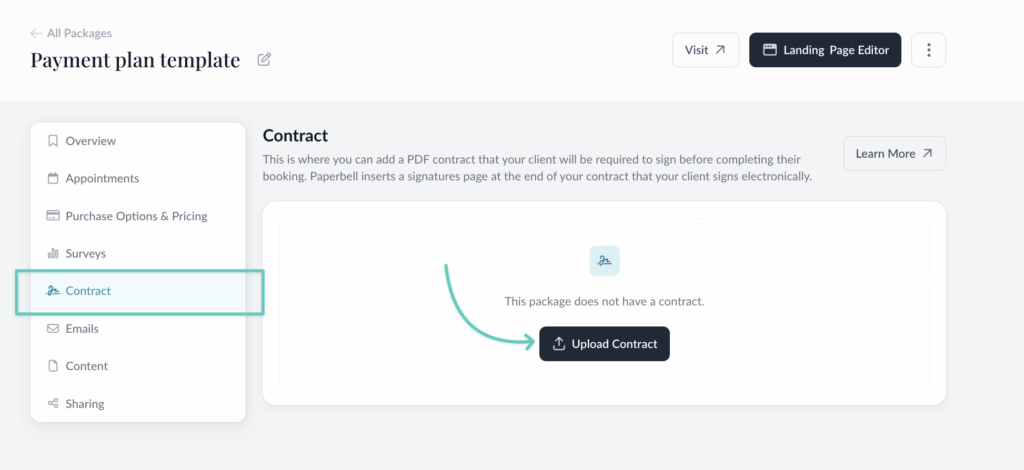
Task: Click the bookmark icon next to Overview
Action: pos(53,141)
